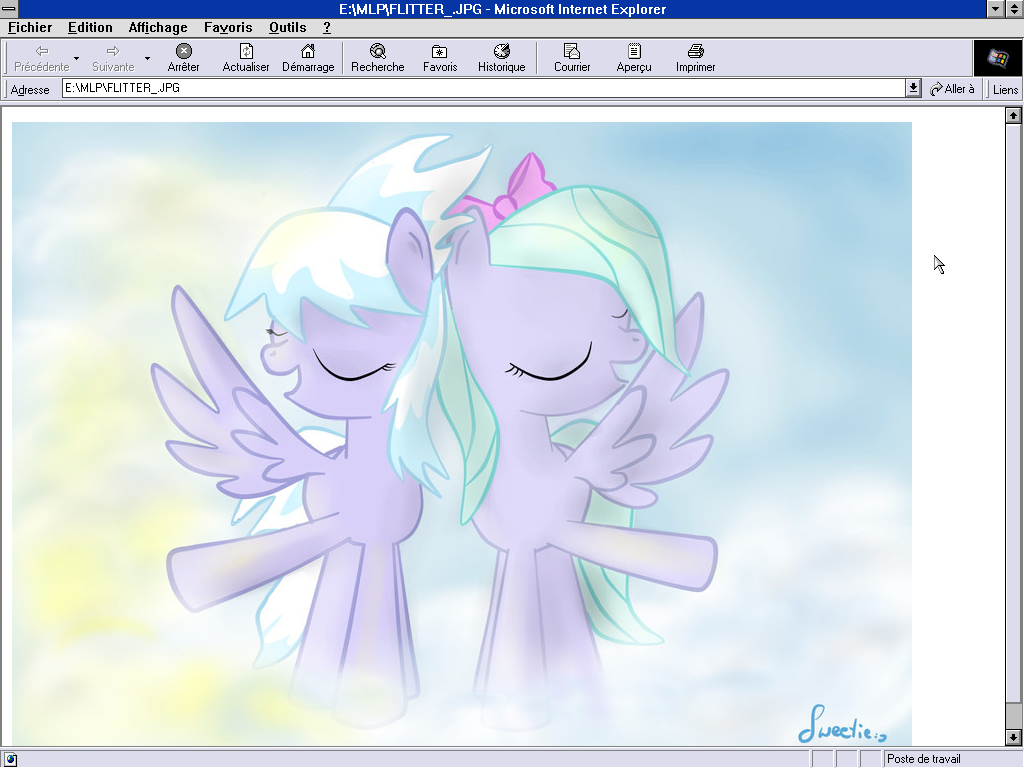Open the Affichage menu
The width and height of the screenshot is (1024, 768).
point(157,27)
